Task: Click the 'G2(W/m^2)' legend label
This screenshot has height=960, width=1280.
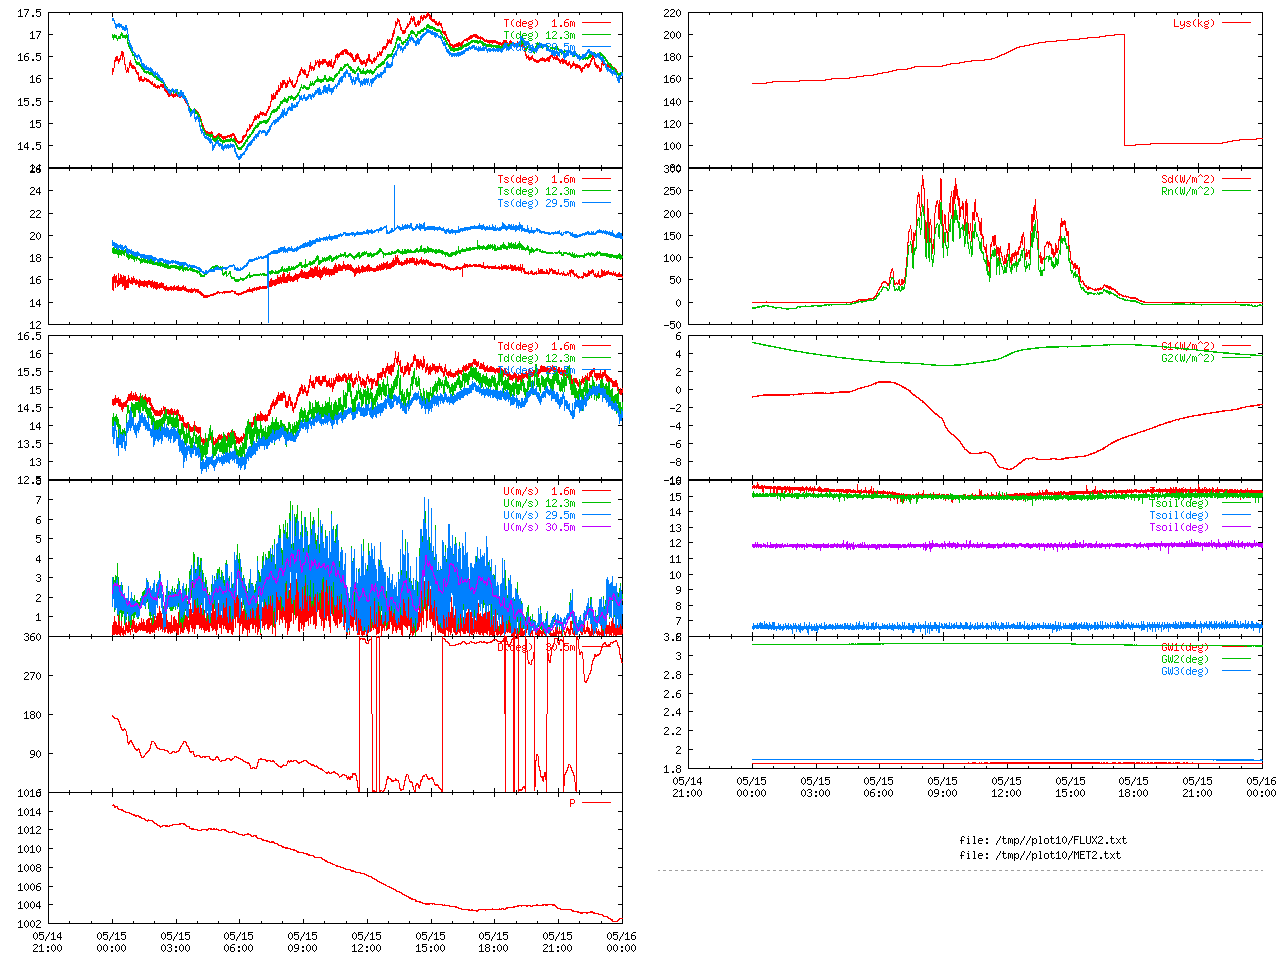Action: pyautogui.click(x=1189, y=359)
